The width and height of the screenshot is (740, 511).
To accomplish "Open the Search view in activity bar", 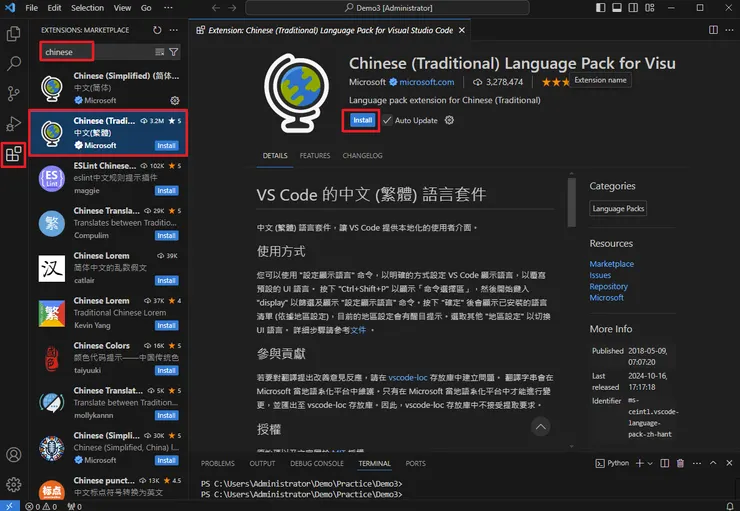I will click(13, 63).
